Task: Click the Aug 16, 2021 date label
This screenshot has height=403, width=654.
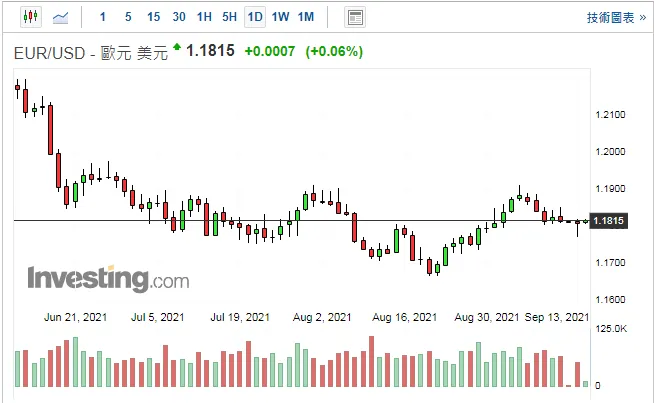Action: pyautogui.click(x=405, y=317)
